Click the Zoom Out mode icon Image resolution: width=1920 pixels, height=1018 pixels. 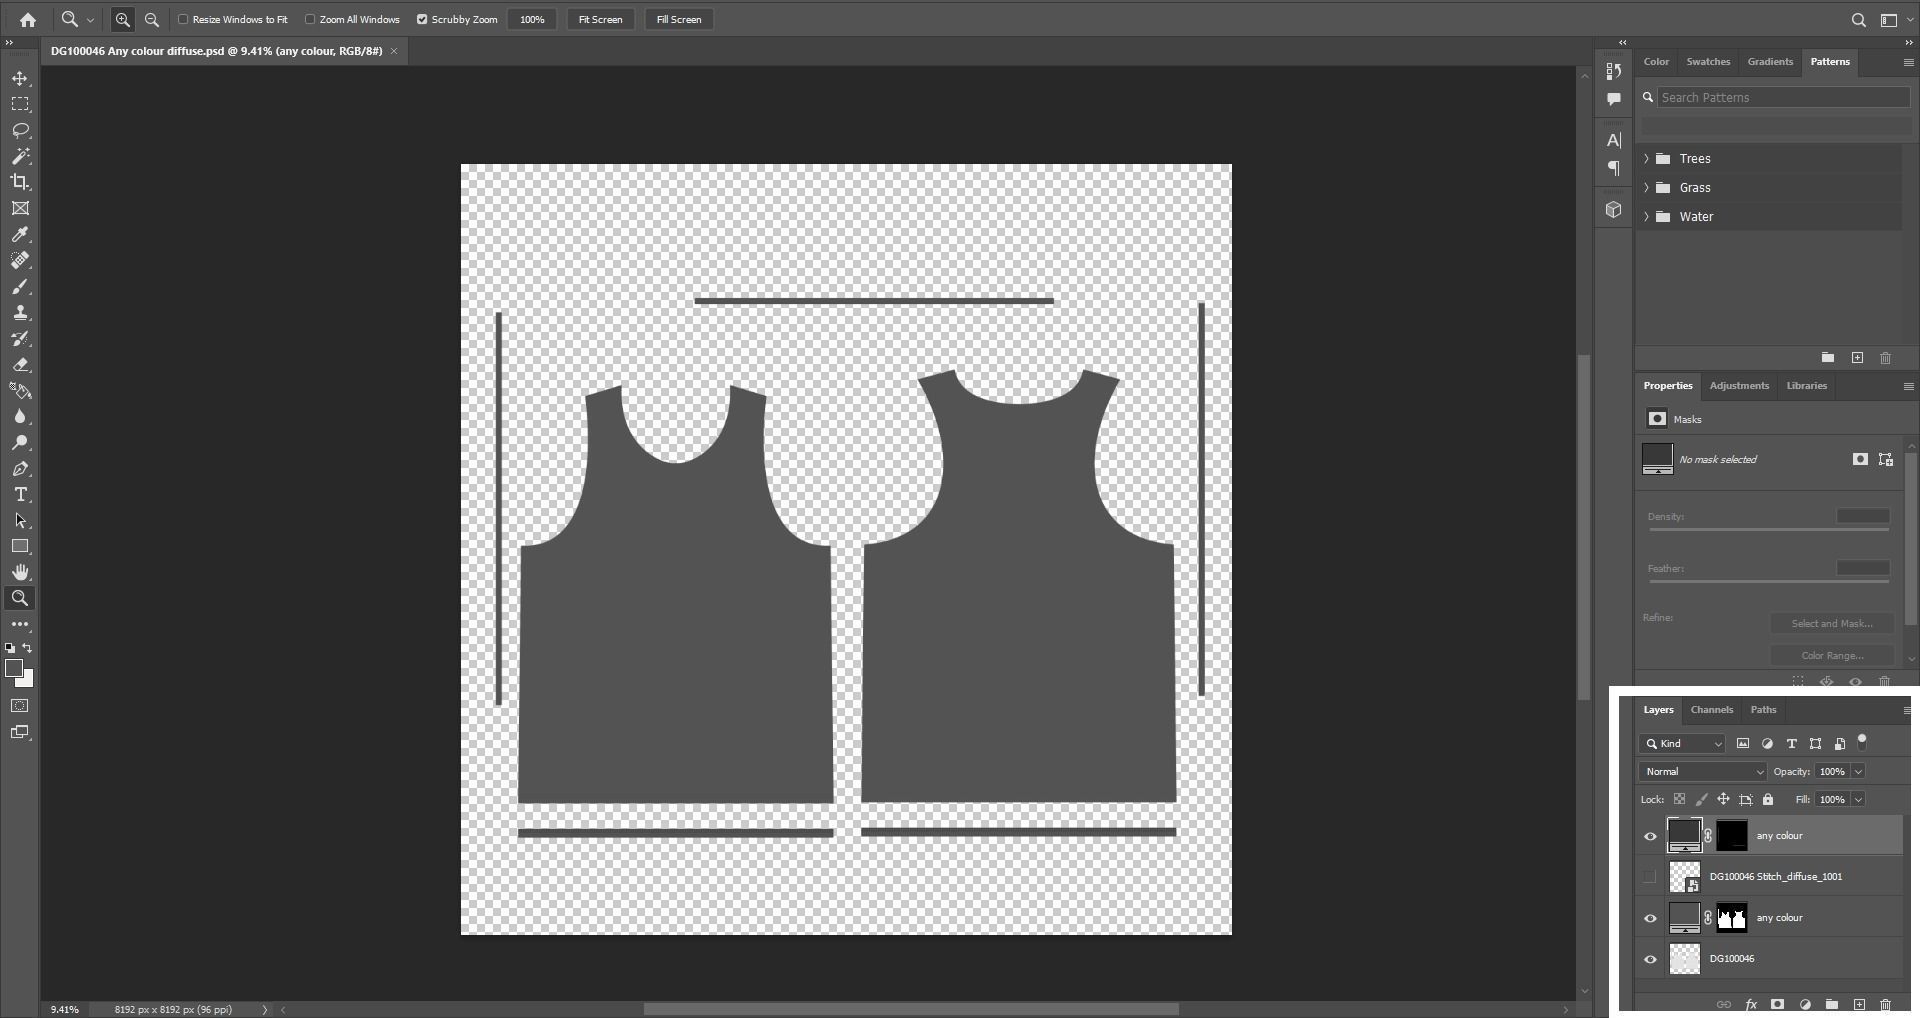point(152,19)
